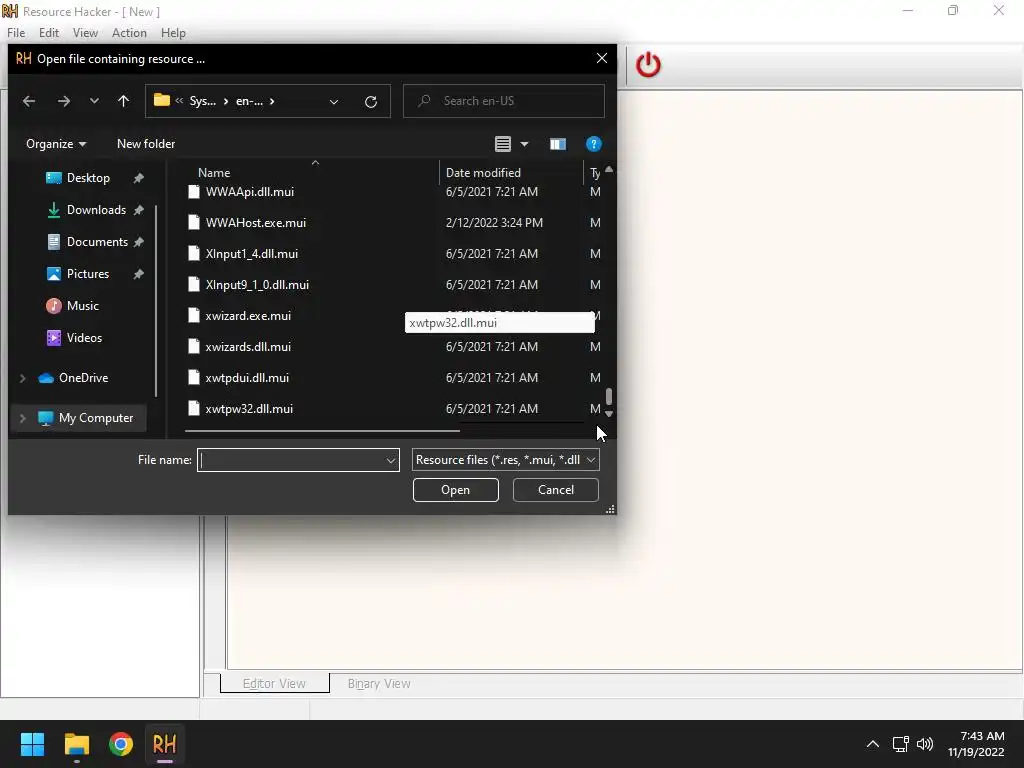Toggle the preview pane icon
The image size is (1024, 768).
pos(558,144)
